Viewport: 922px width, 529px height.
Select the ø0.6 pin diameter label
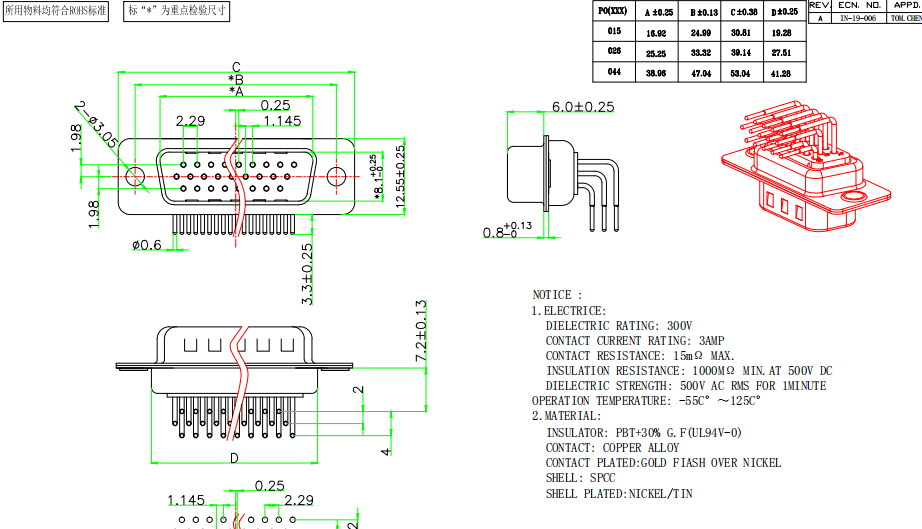coord(146,245)
